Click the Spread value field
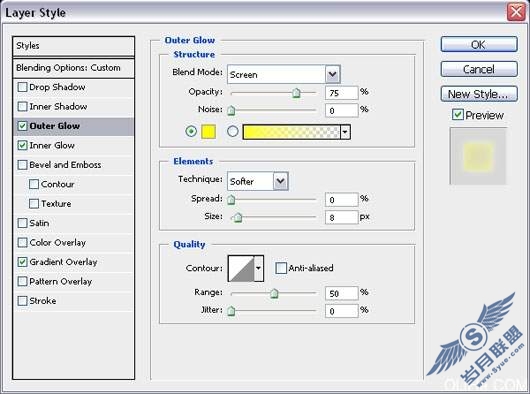The width and height of the screenshot is (530, 394). [341, 200]
